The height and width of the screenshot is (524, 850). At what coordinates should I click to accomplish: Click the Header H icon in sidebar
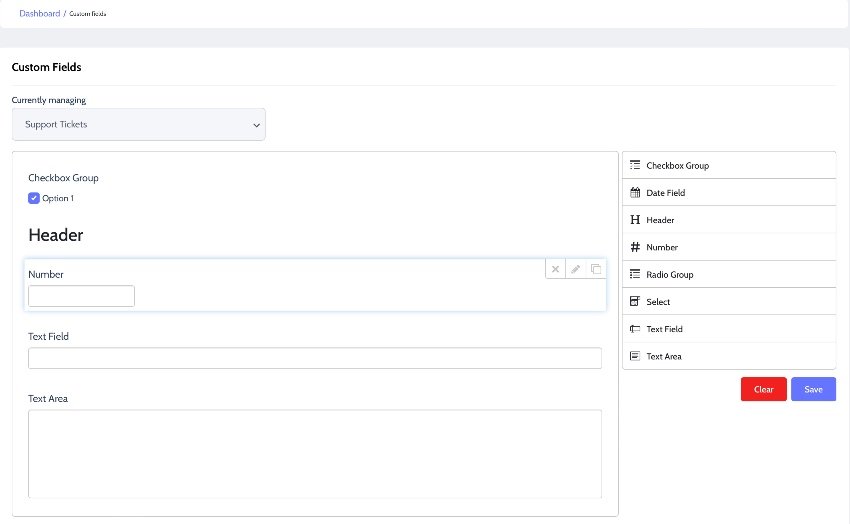pyautogui.click(x=635, y=219)
